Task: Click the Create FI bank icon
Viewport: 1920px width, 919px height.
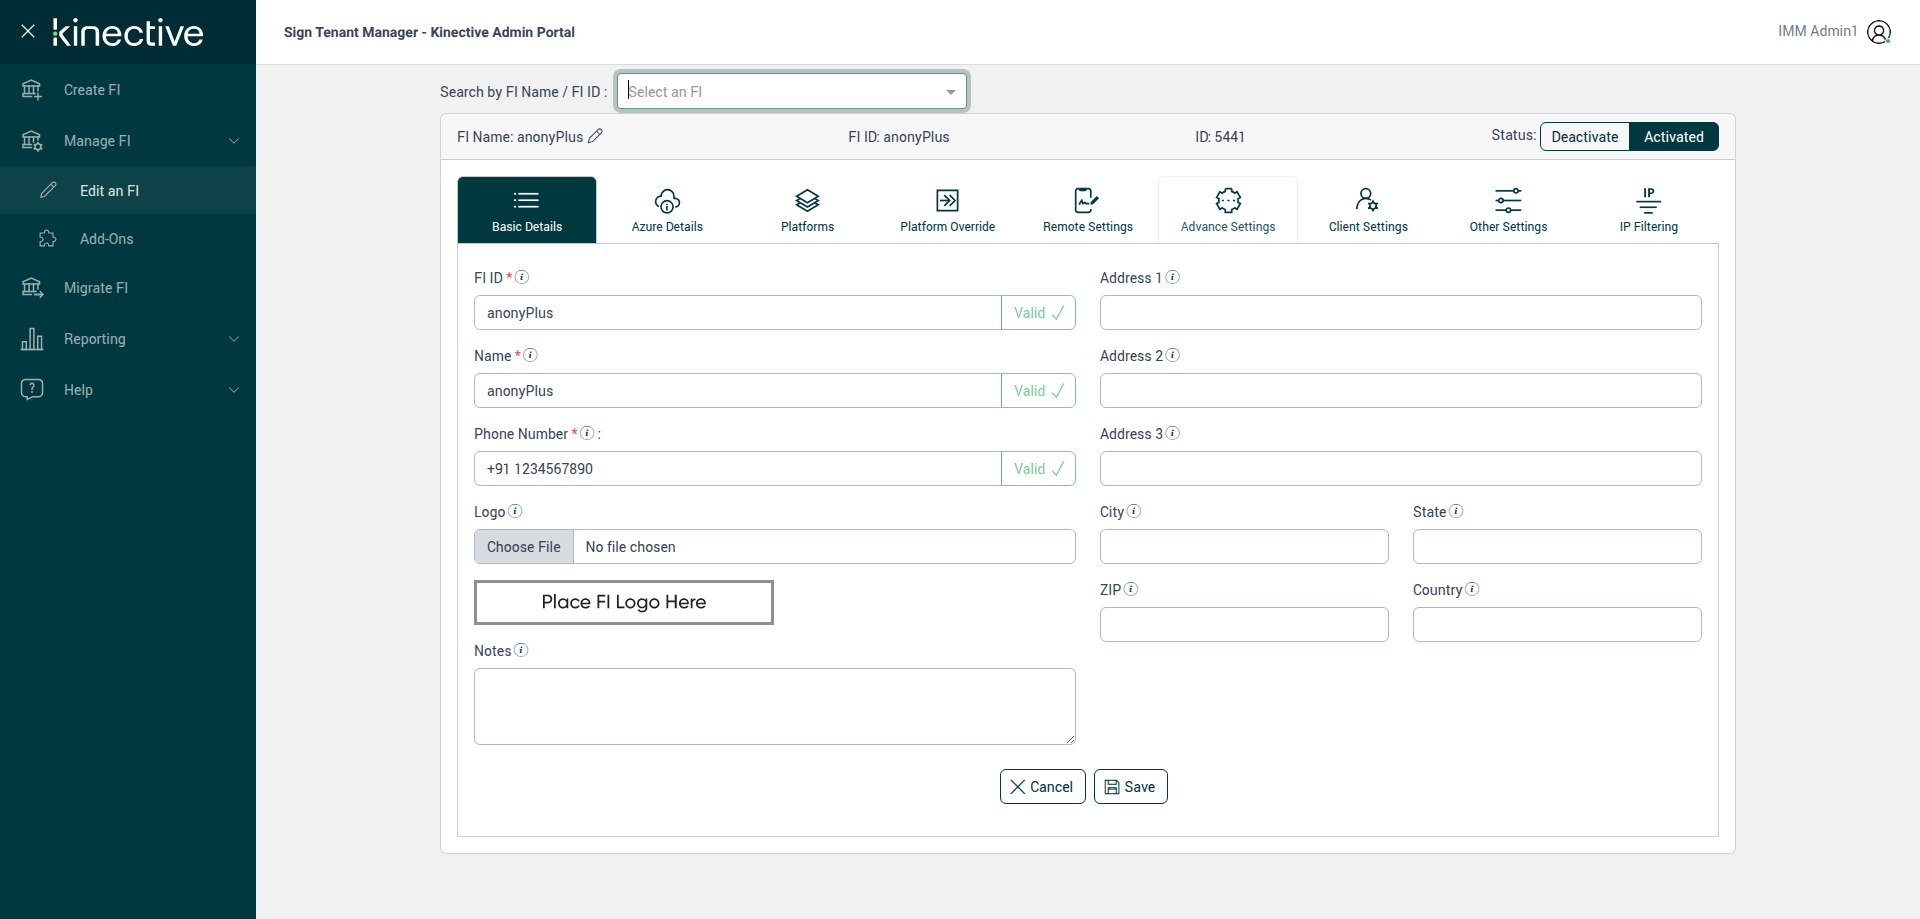Action: pos(32,90)
